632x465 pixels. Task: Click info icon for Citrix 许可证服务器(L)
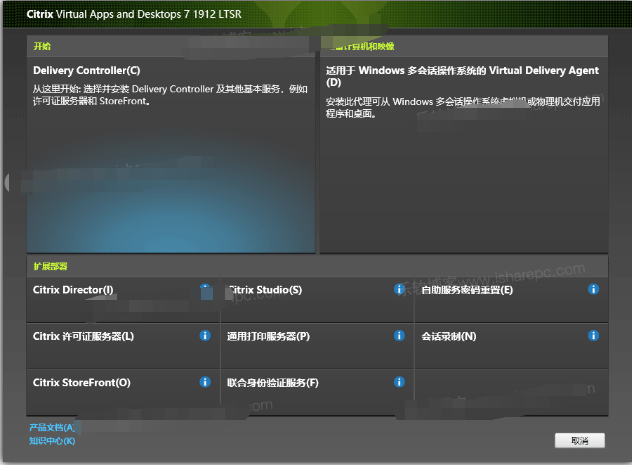point(205,335)
